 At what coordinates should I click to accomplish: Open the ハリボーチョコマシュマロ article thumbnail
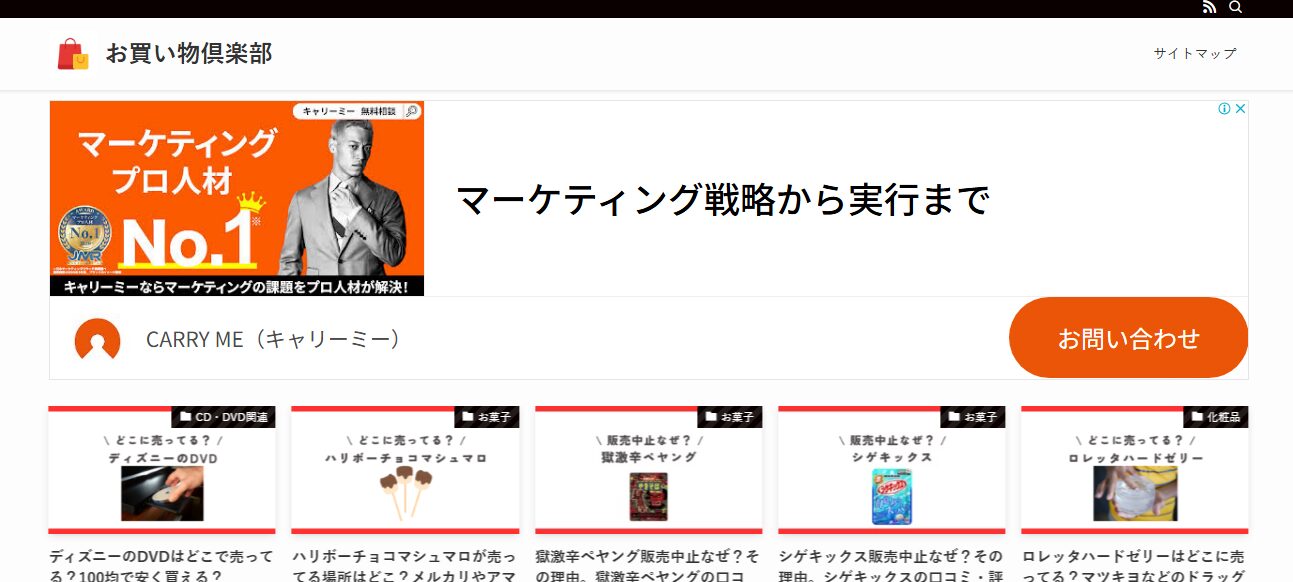[x=405, y=470]
